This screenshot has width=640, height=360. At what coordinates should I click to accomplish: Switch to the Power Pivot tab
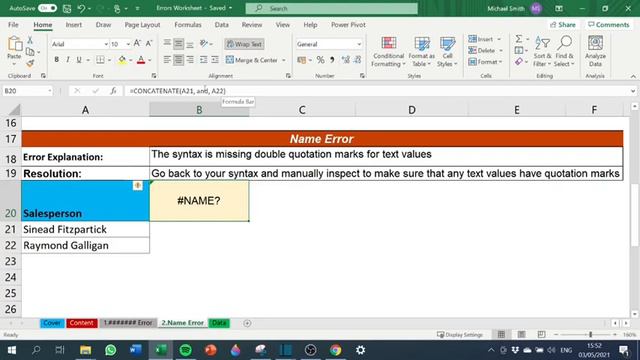tap(348, 25)
